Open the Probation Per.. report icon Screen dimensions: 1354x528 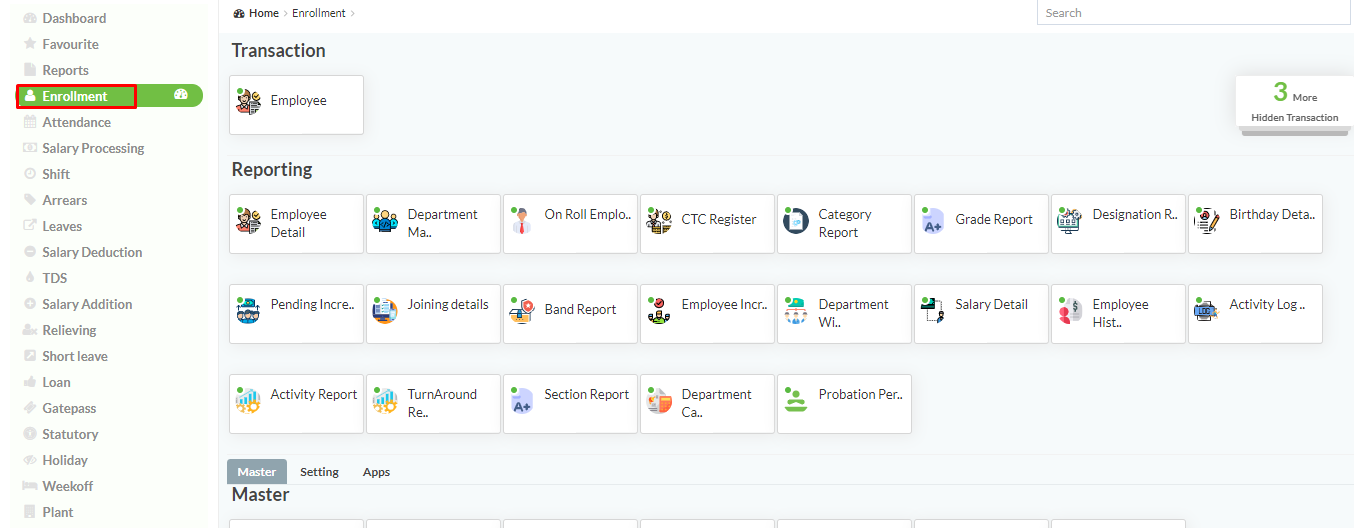tap(796, 401)
